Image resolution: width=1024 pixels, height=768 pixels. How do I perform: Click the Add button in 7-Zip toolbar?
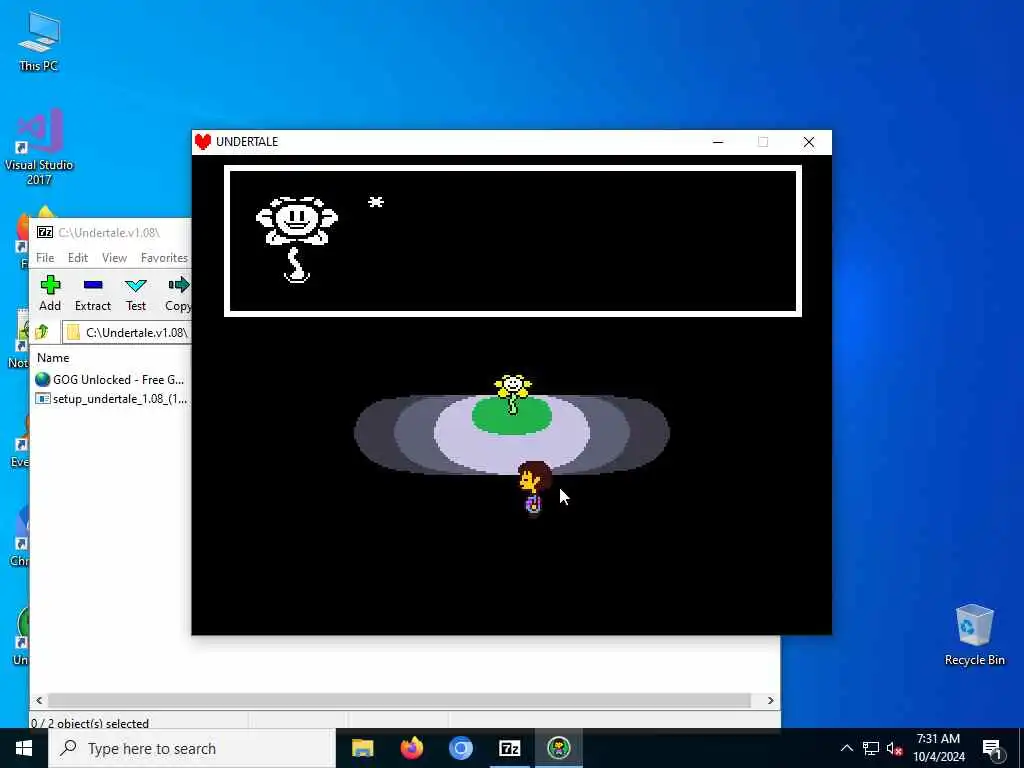tap(50, 293)
